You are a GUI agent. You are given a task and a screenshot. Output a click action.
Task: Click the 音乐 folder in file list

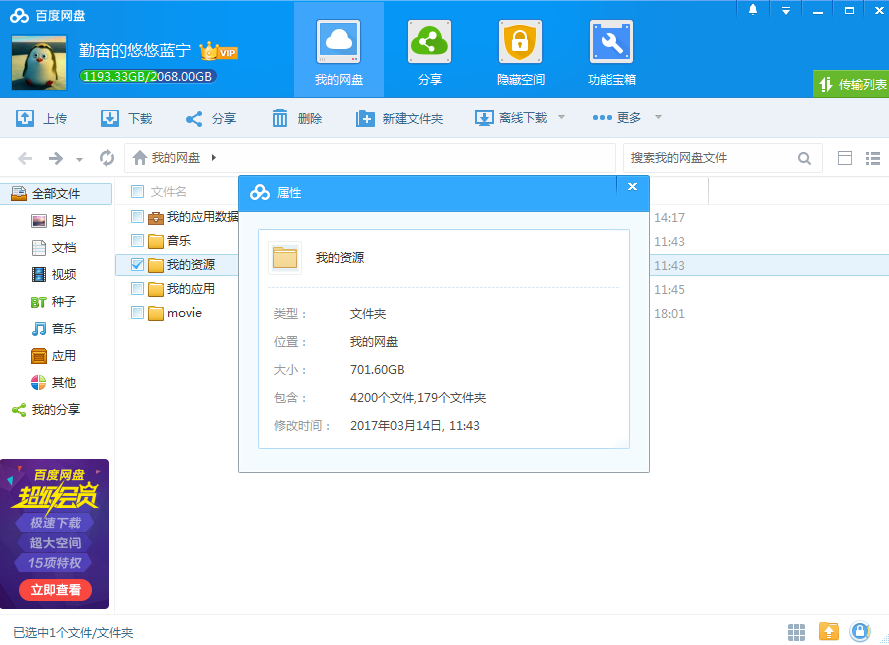[x=179, y=240]
